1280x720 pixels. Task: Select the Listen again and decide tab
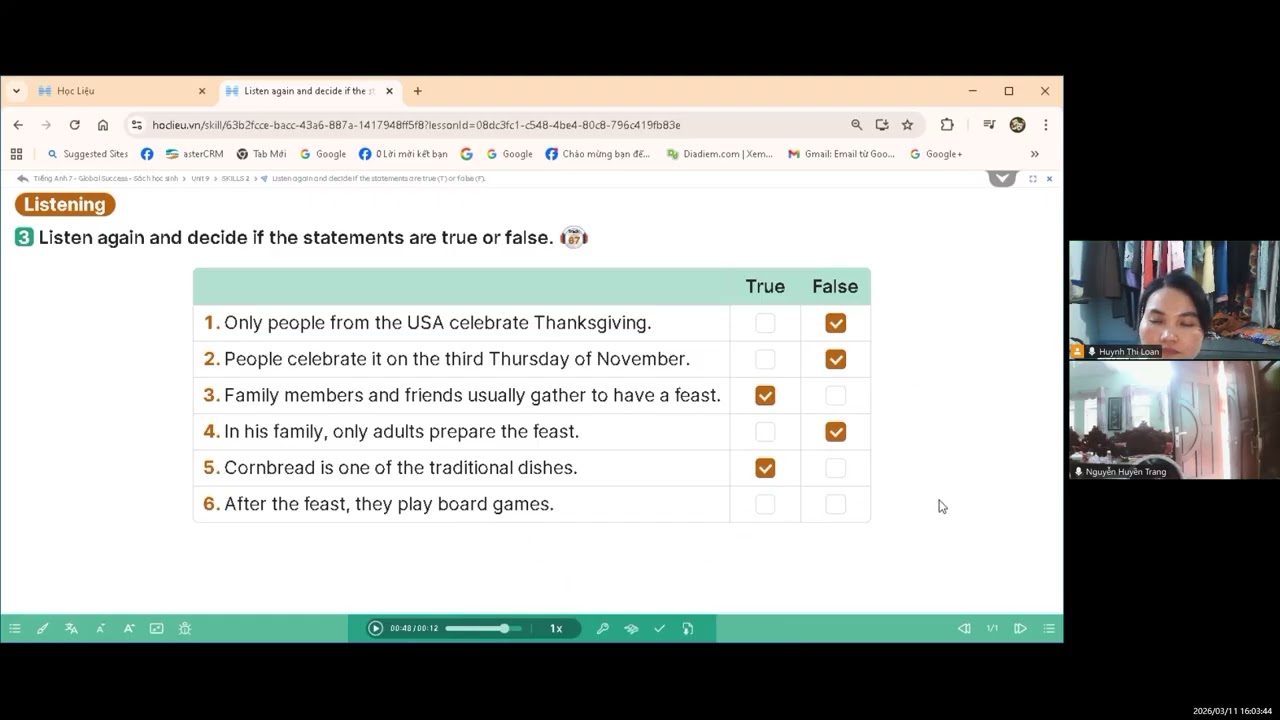click(310, 91)
